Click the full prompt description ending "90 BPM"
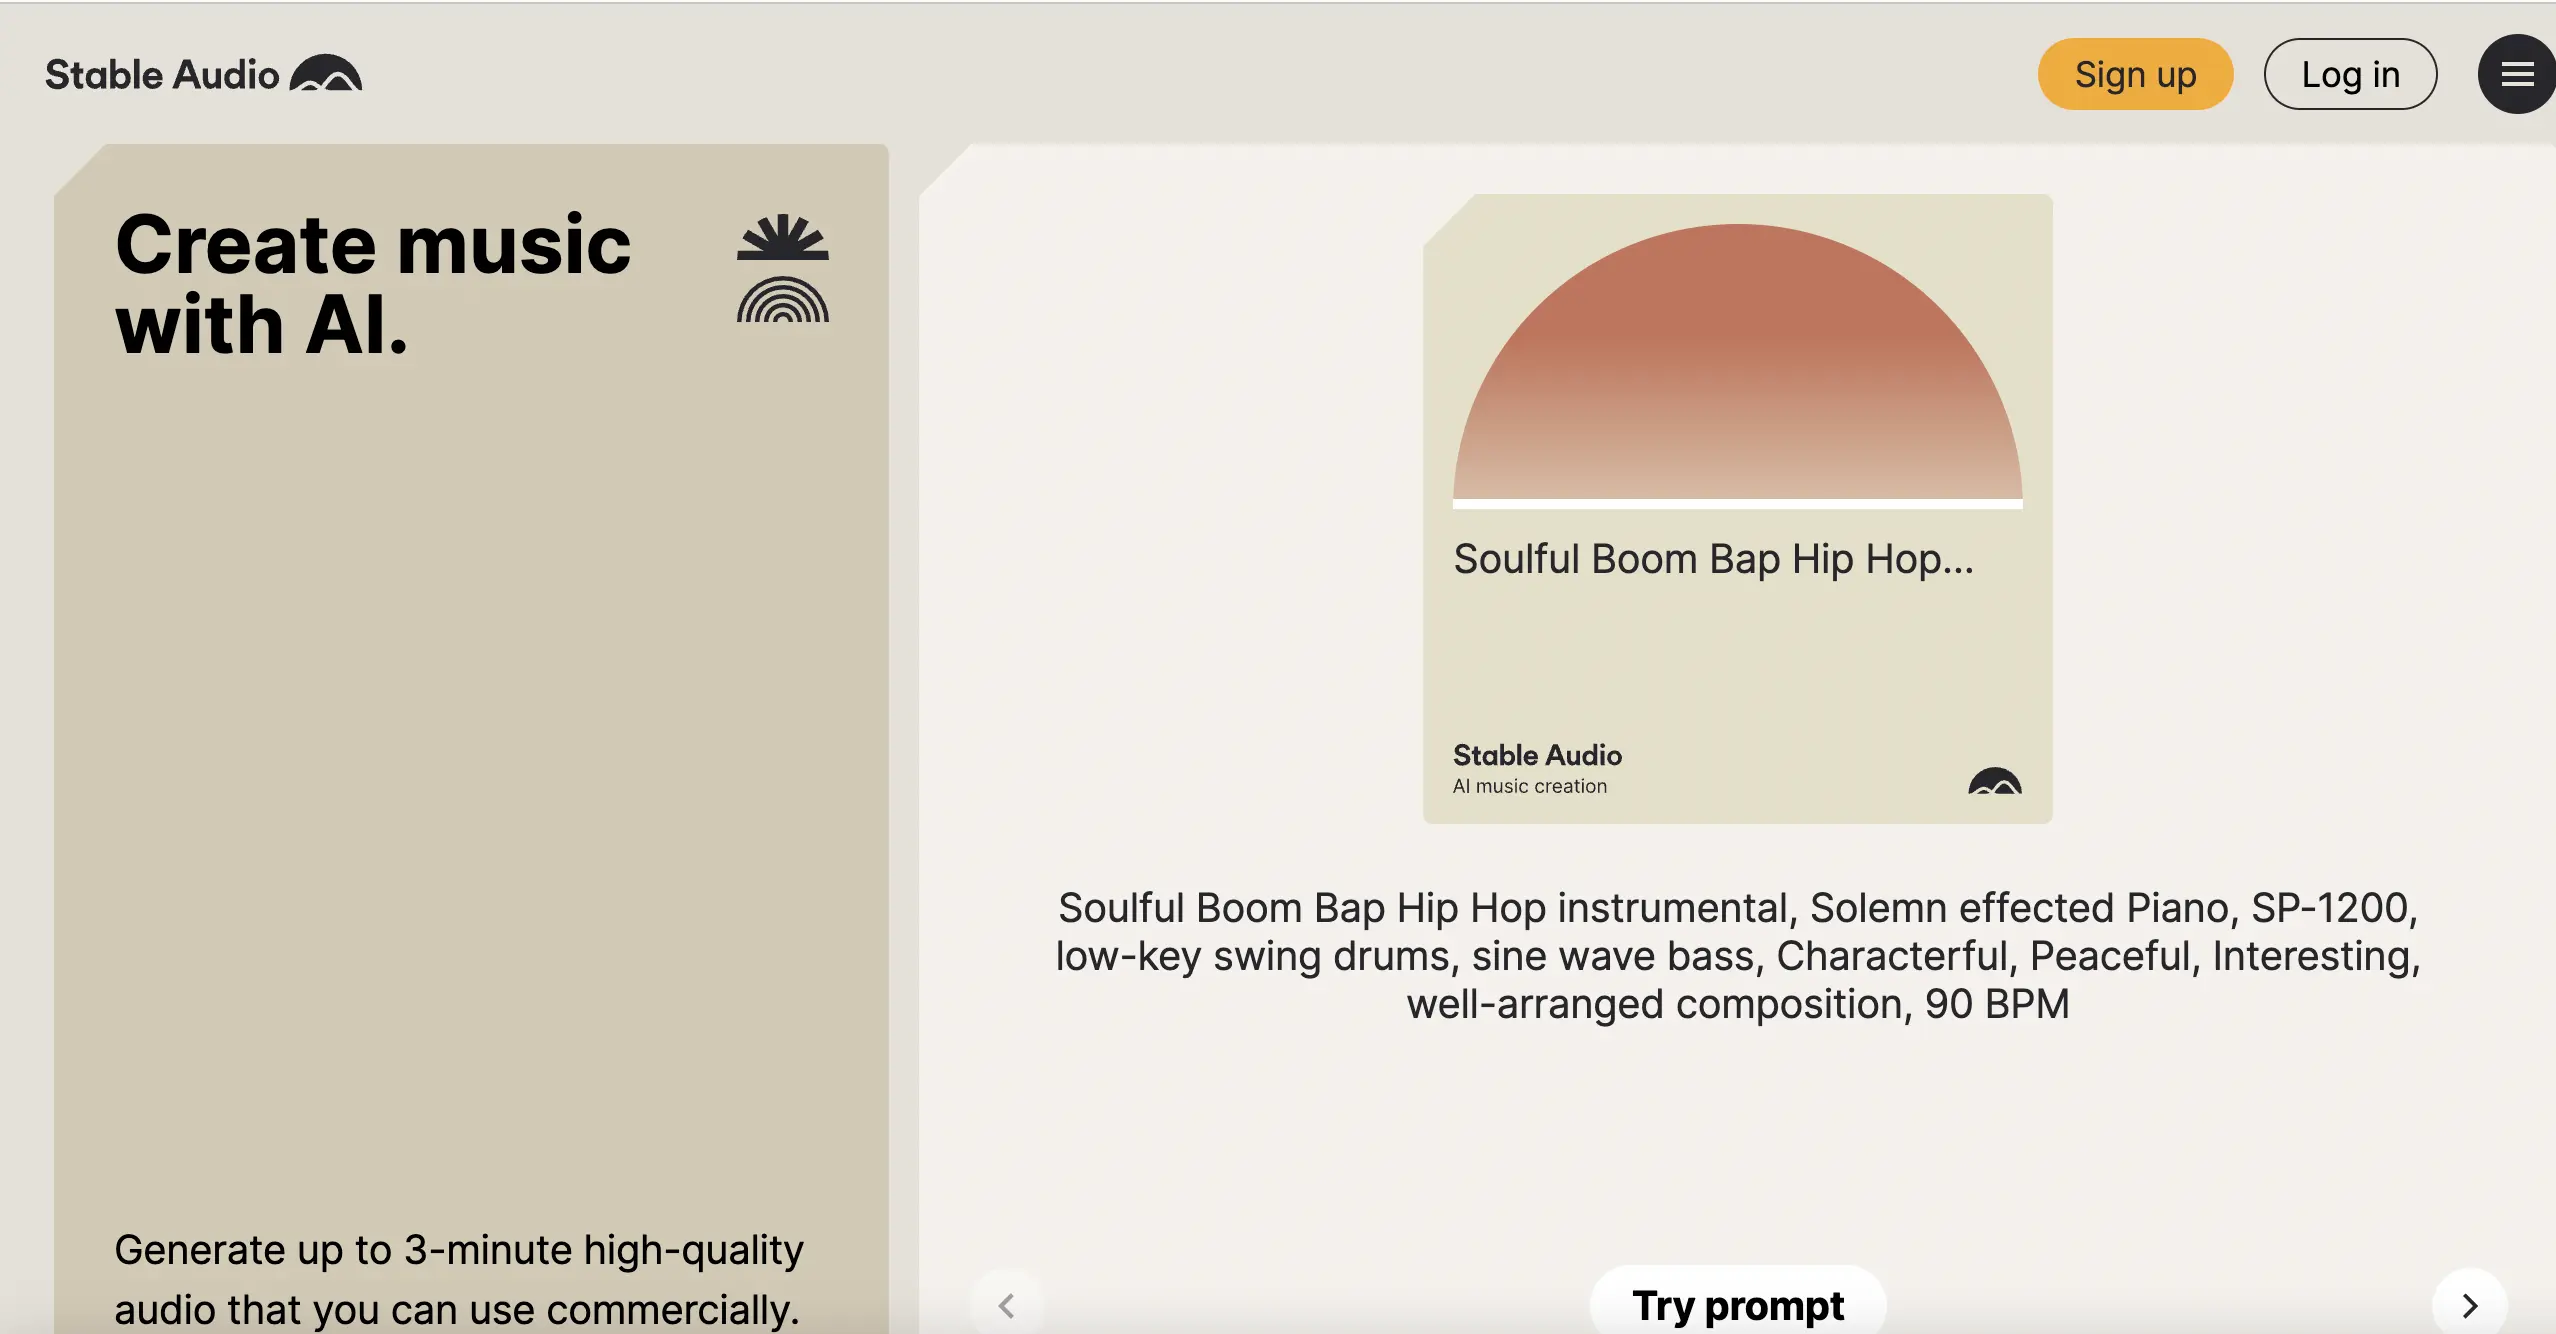 (x=1738, y=956)
